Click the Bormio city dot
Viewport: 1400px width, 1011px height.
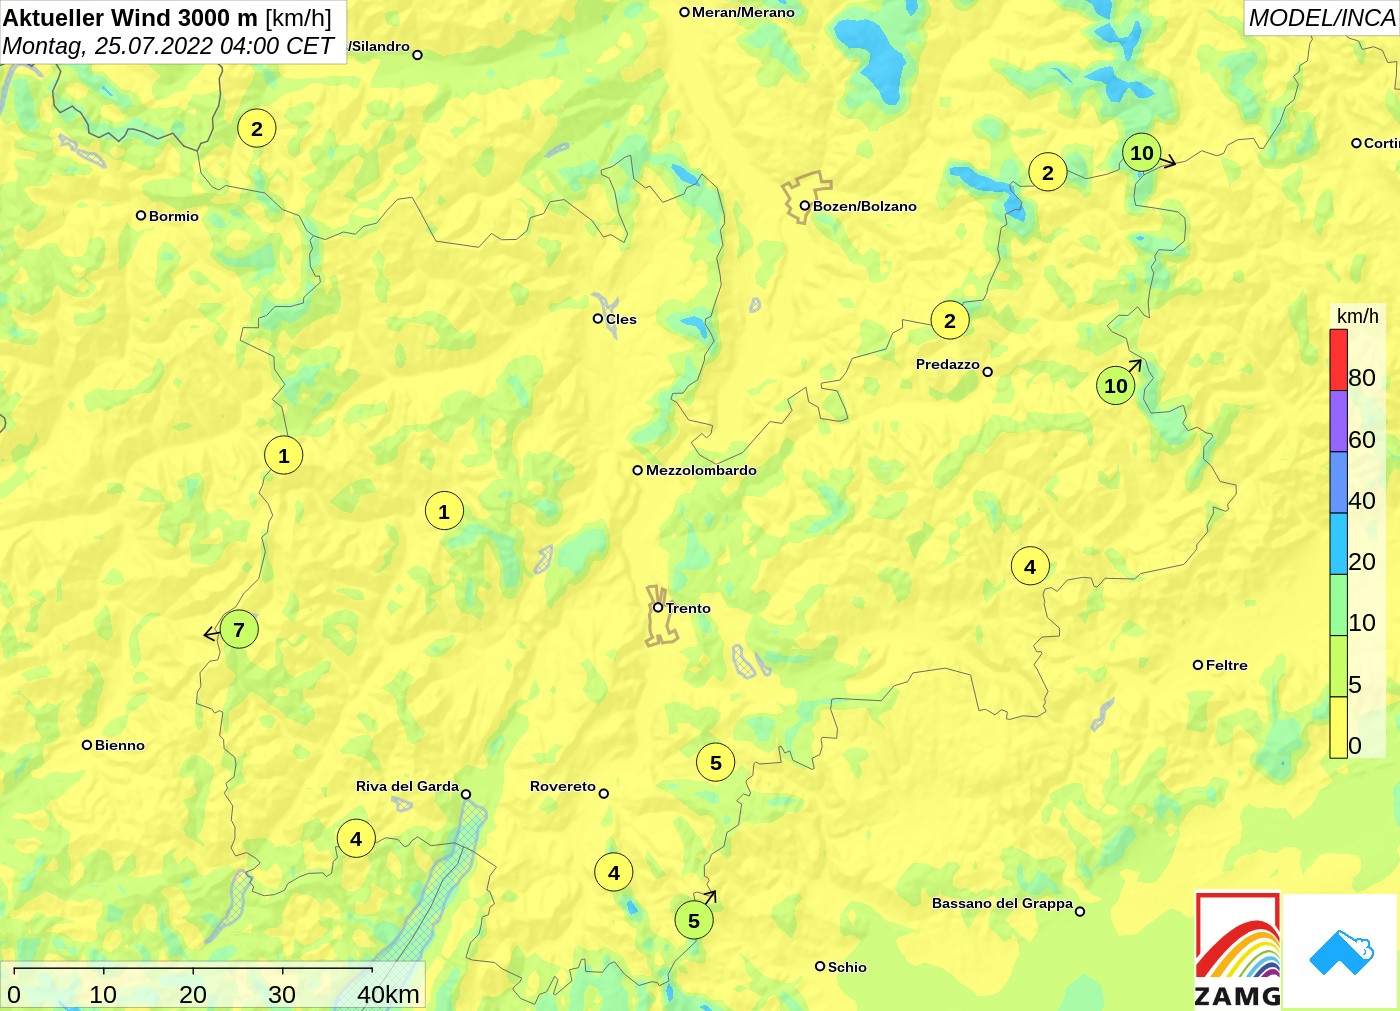[x=141, y=215]
